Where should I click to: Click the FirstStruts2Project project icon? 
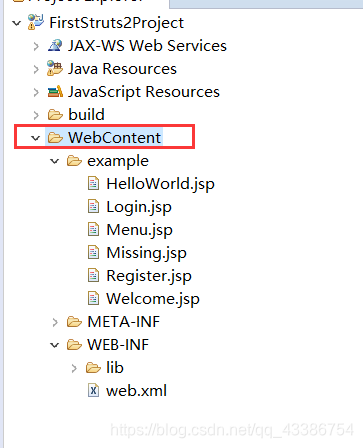click(x=36, y=22)
